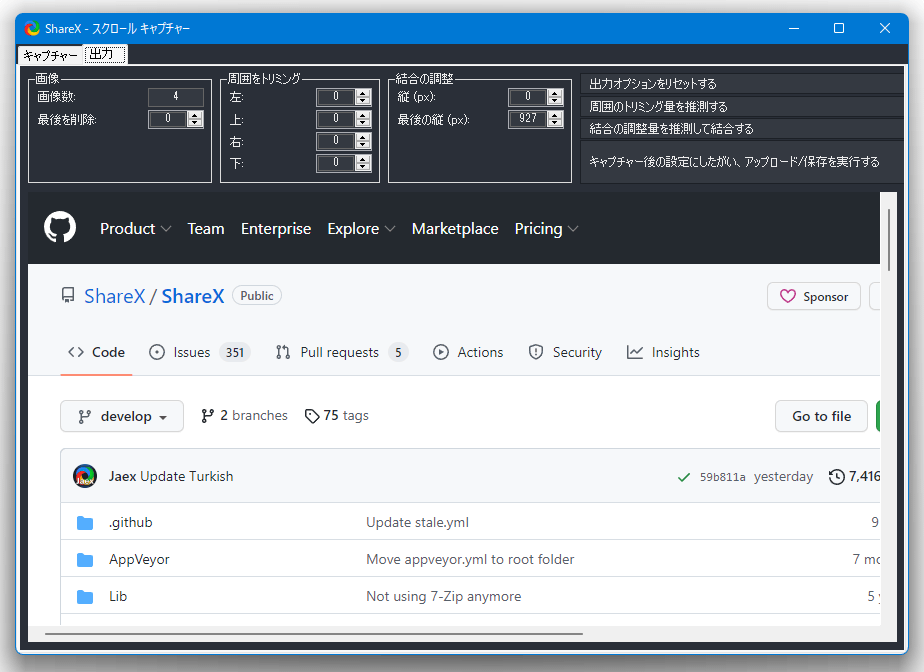The width and height of the screenshot is (924, 672).
Task: Click the 画像数 field showing 4
Action: tap(176, 97)
